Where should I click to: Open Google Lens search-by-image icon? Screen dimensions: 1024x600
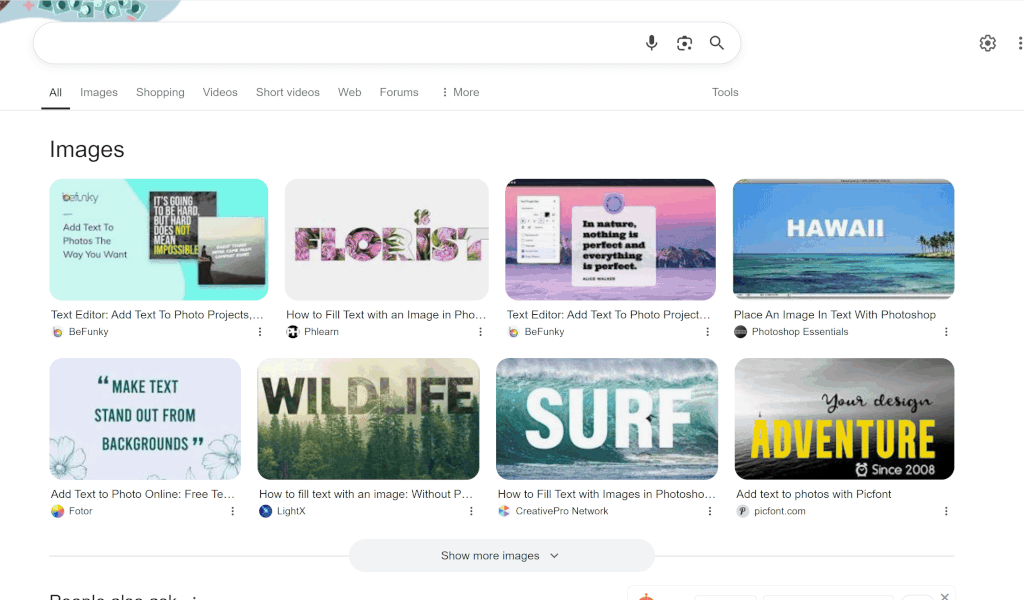point(684,43)
